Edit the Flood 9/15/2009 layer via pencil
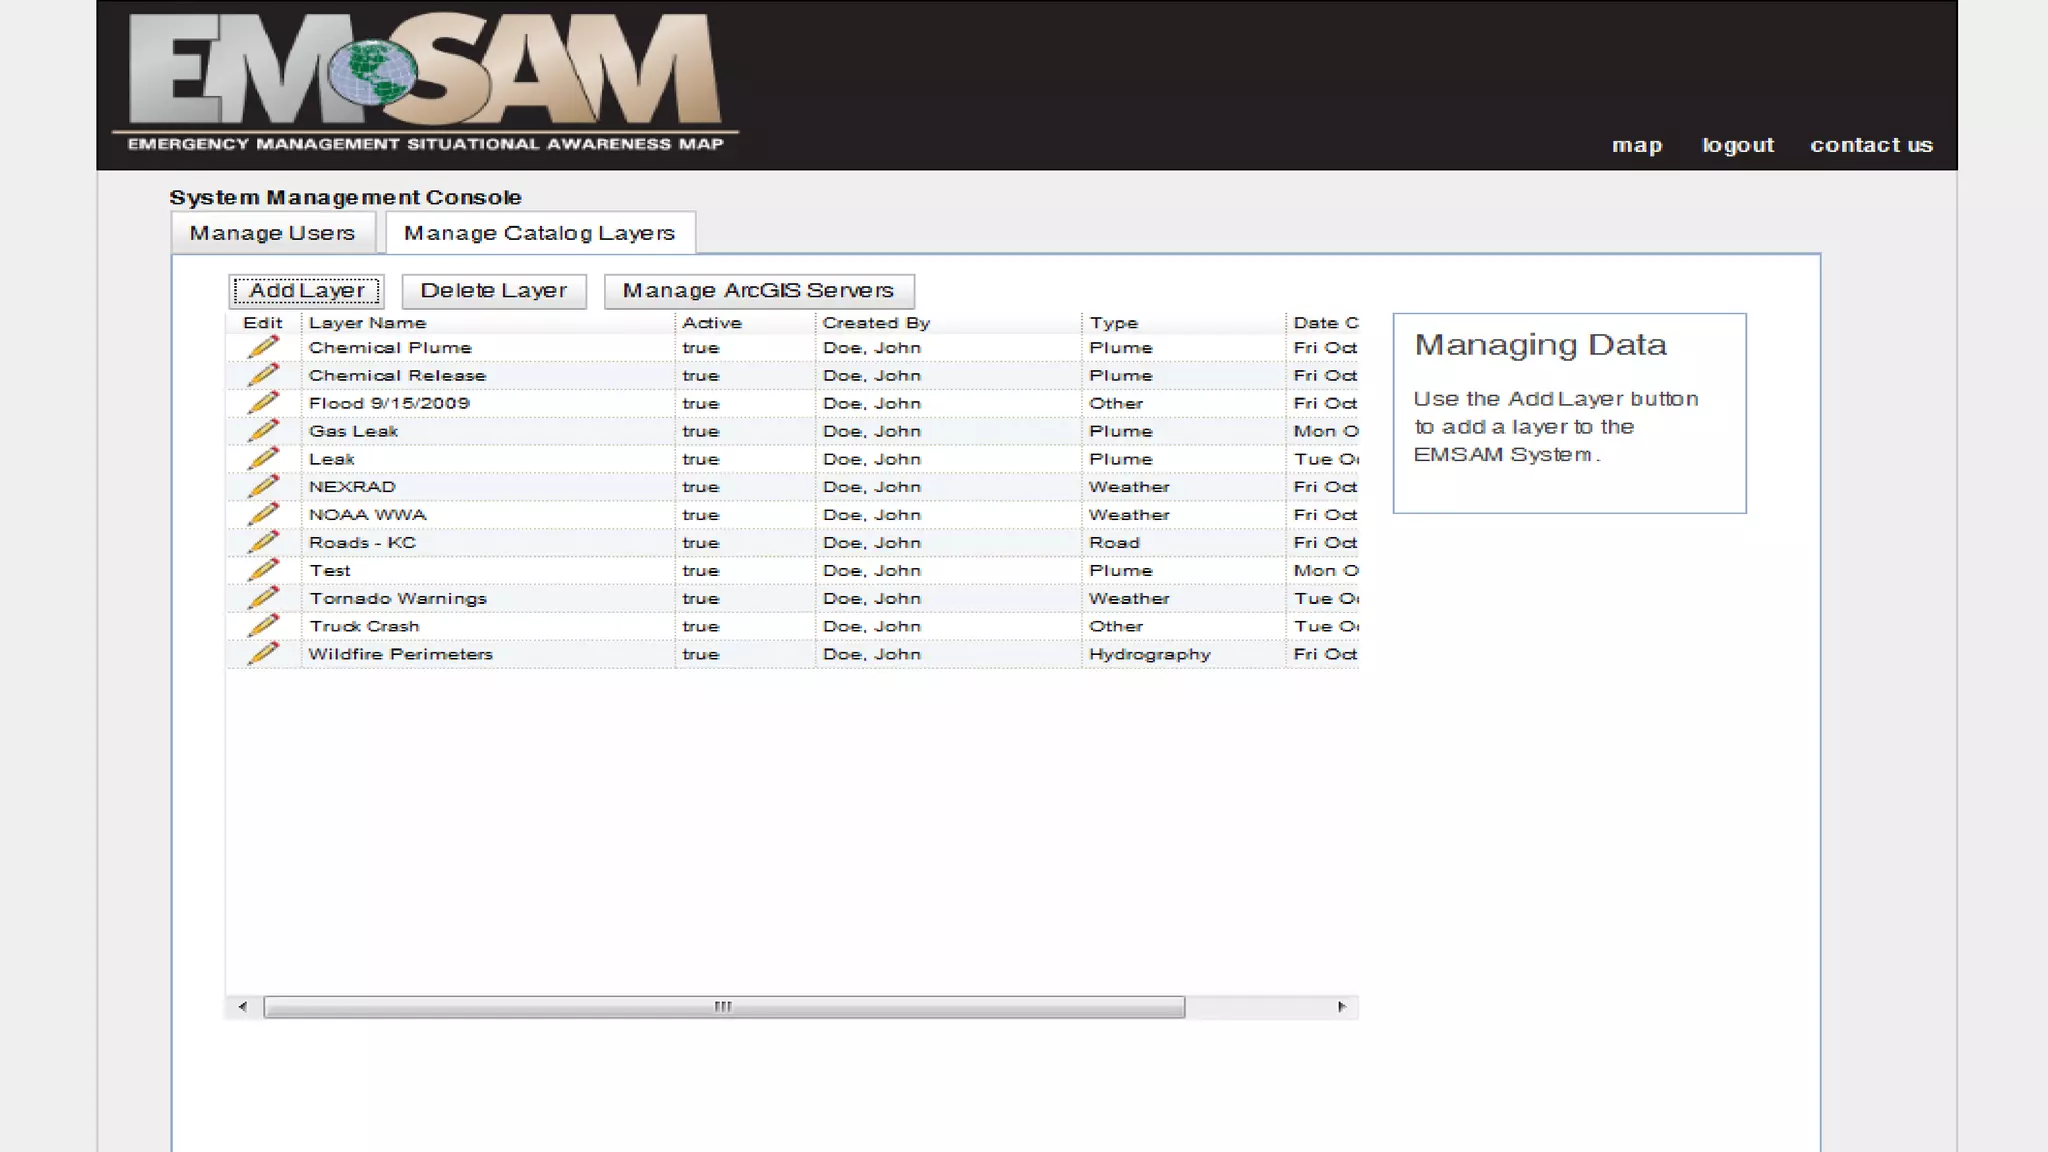2048x1152 pixels. (x=262, y=403)
